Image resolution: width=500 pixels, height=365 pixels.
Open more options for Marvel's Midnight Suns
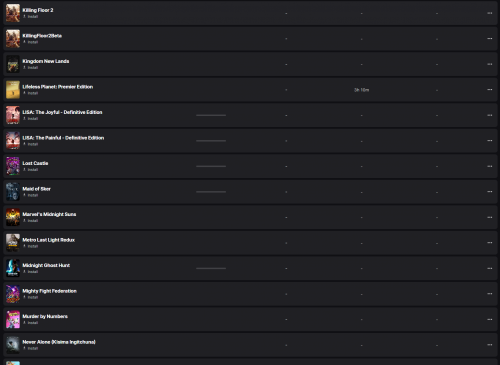click(x=490, y=217)
